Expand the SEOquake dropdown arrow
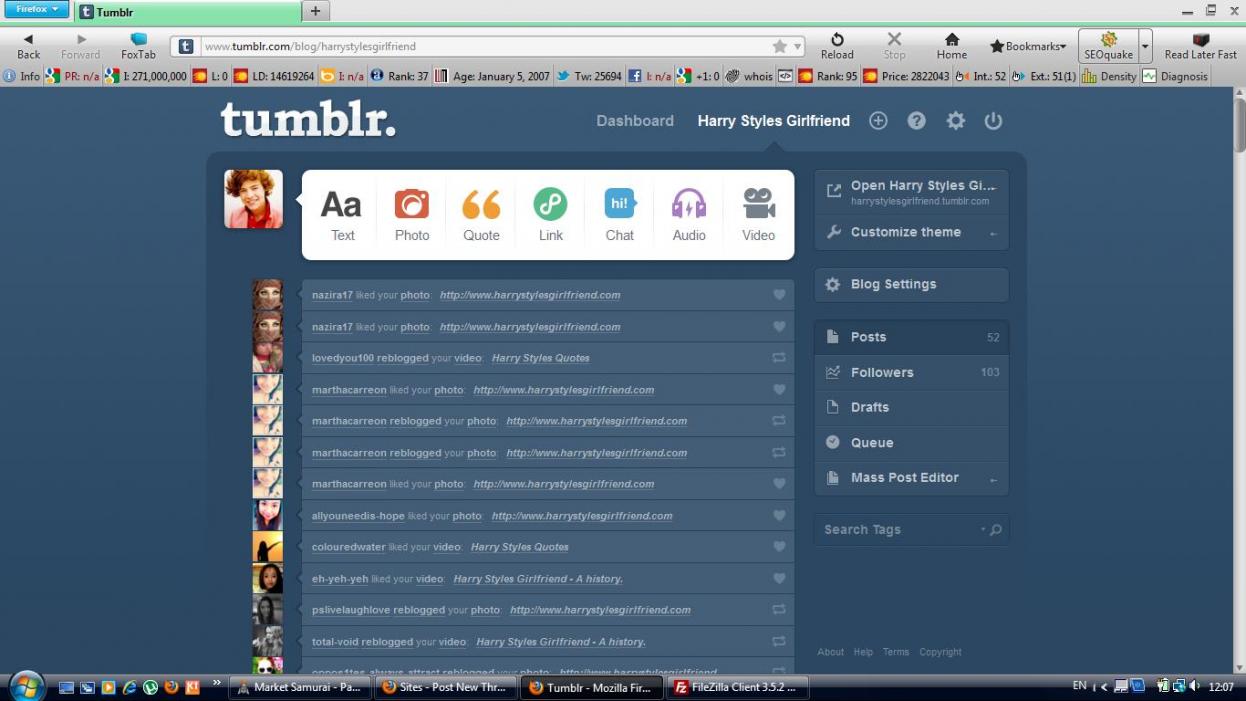Image resolution: width=1246 pixels, height=701 pixels. 1145,46
